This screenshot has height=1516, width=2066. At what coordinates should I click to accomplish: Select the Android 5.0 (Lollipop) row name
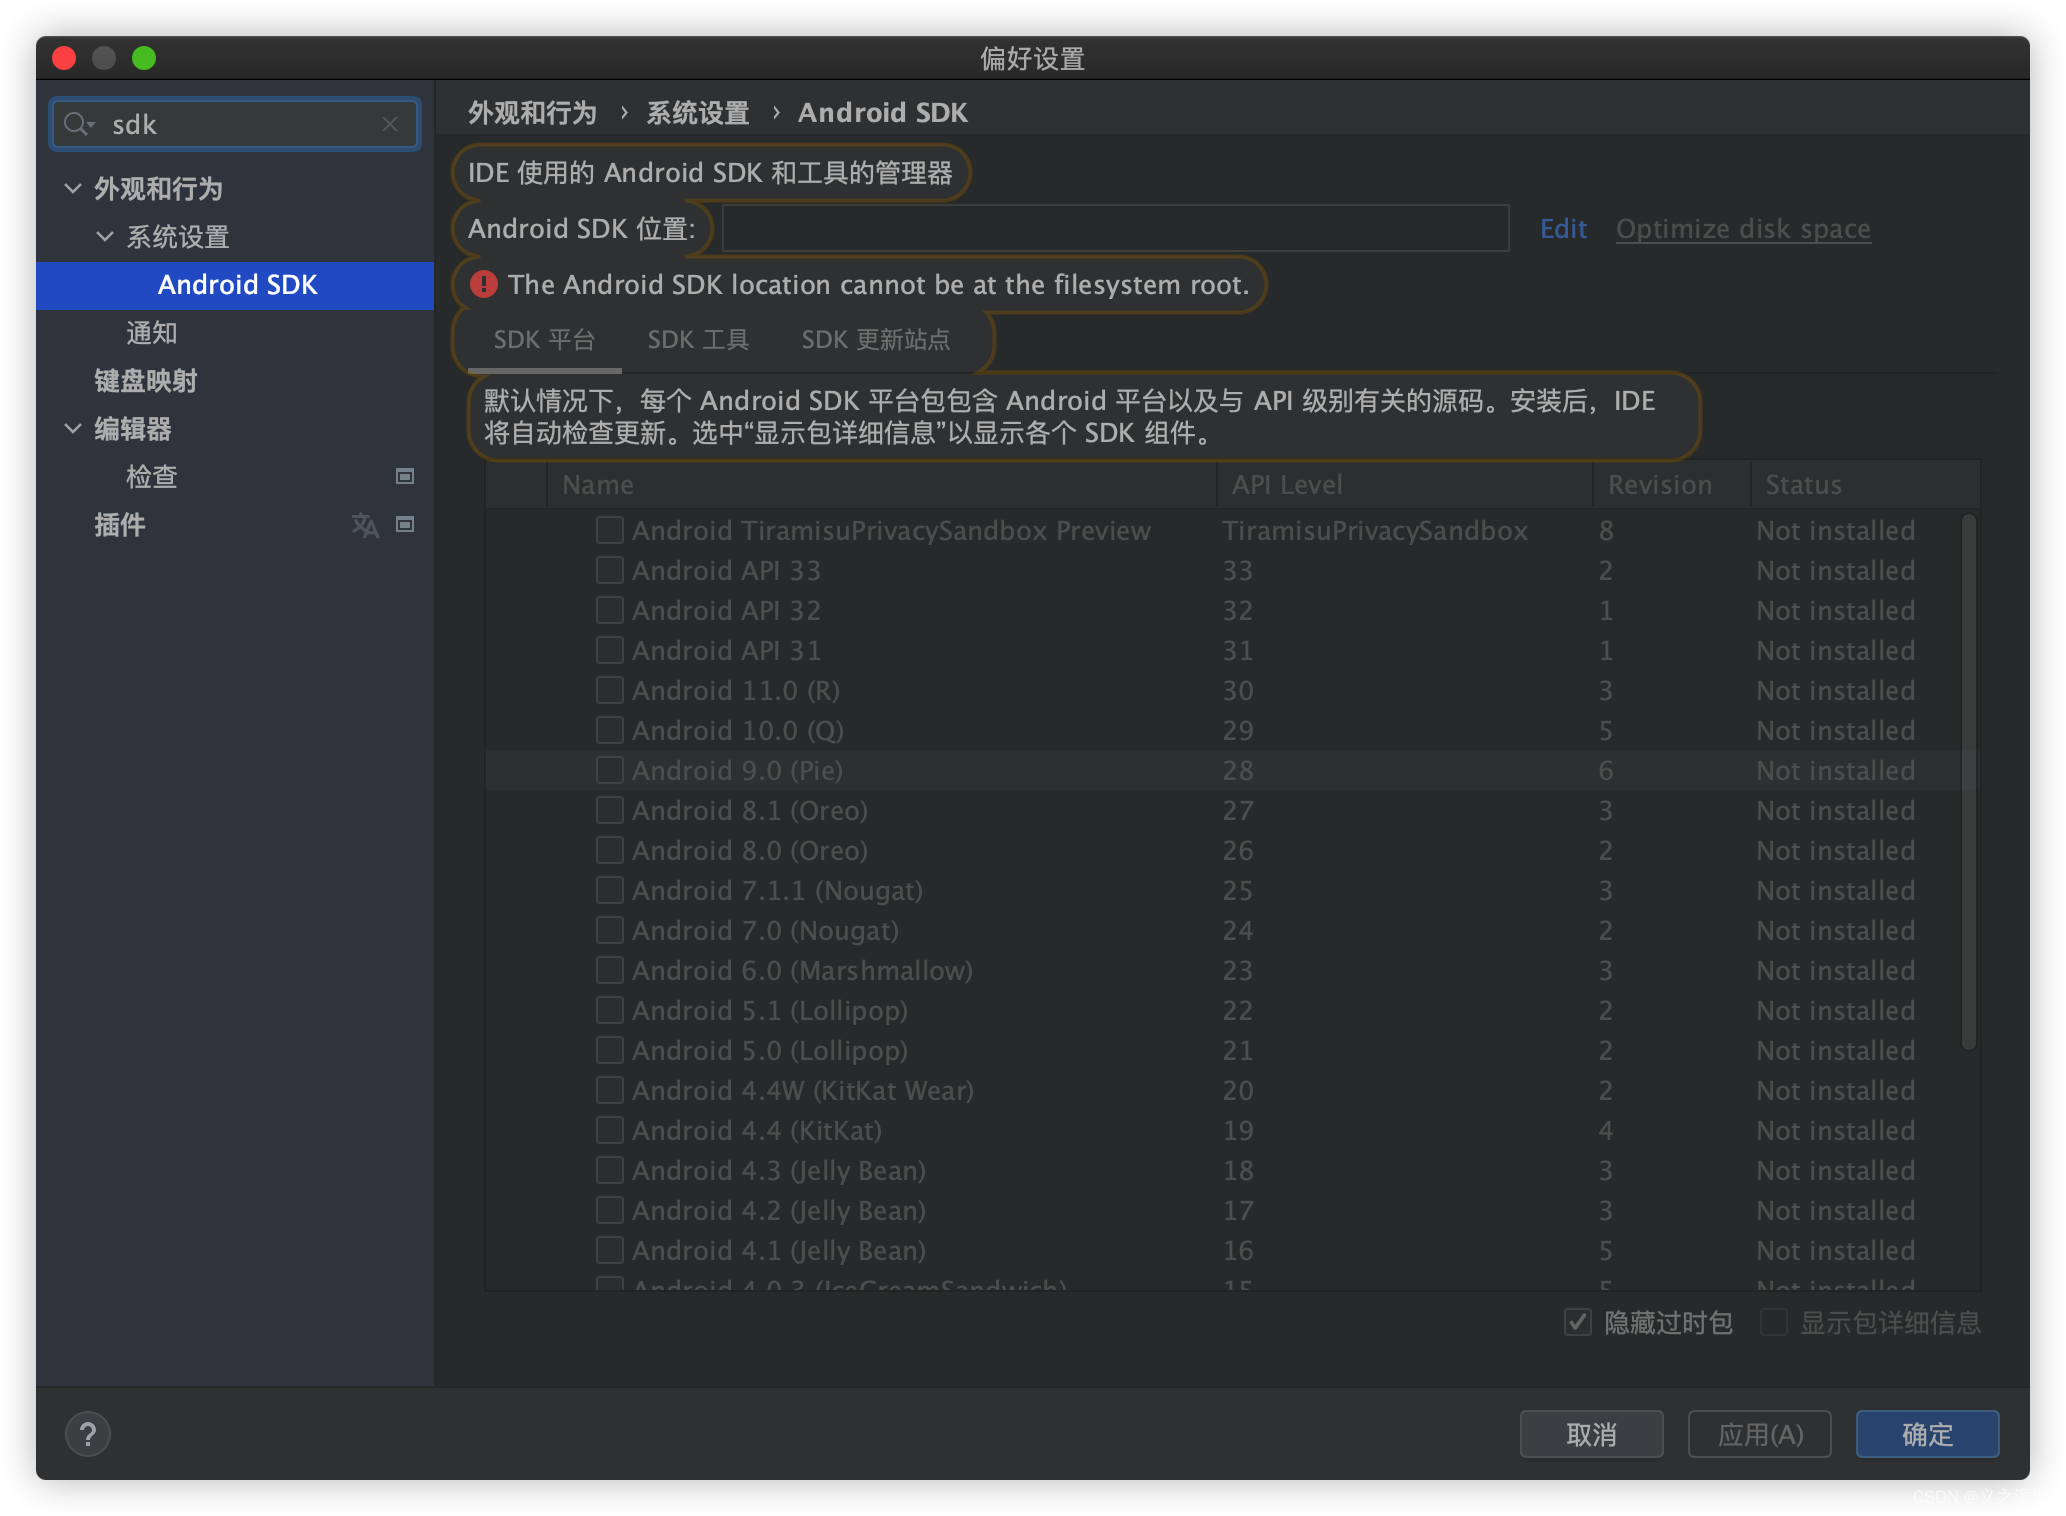(770, 1050)
